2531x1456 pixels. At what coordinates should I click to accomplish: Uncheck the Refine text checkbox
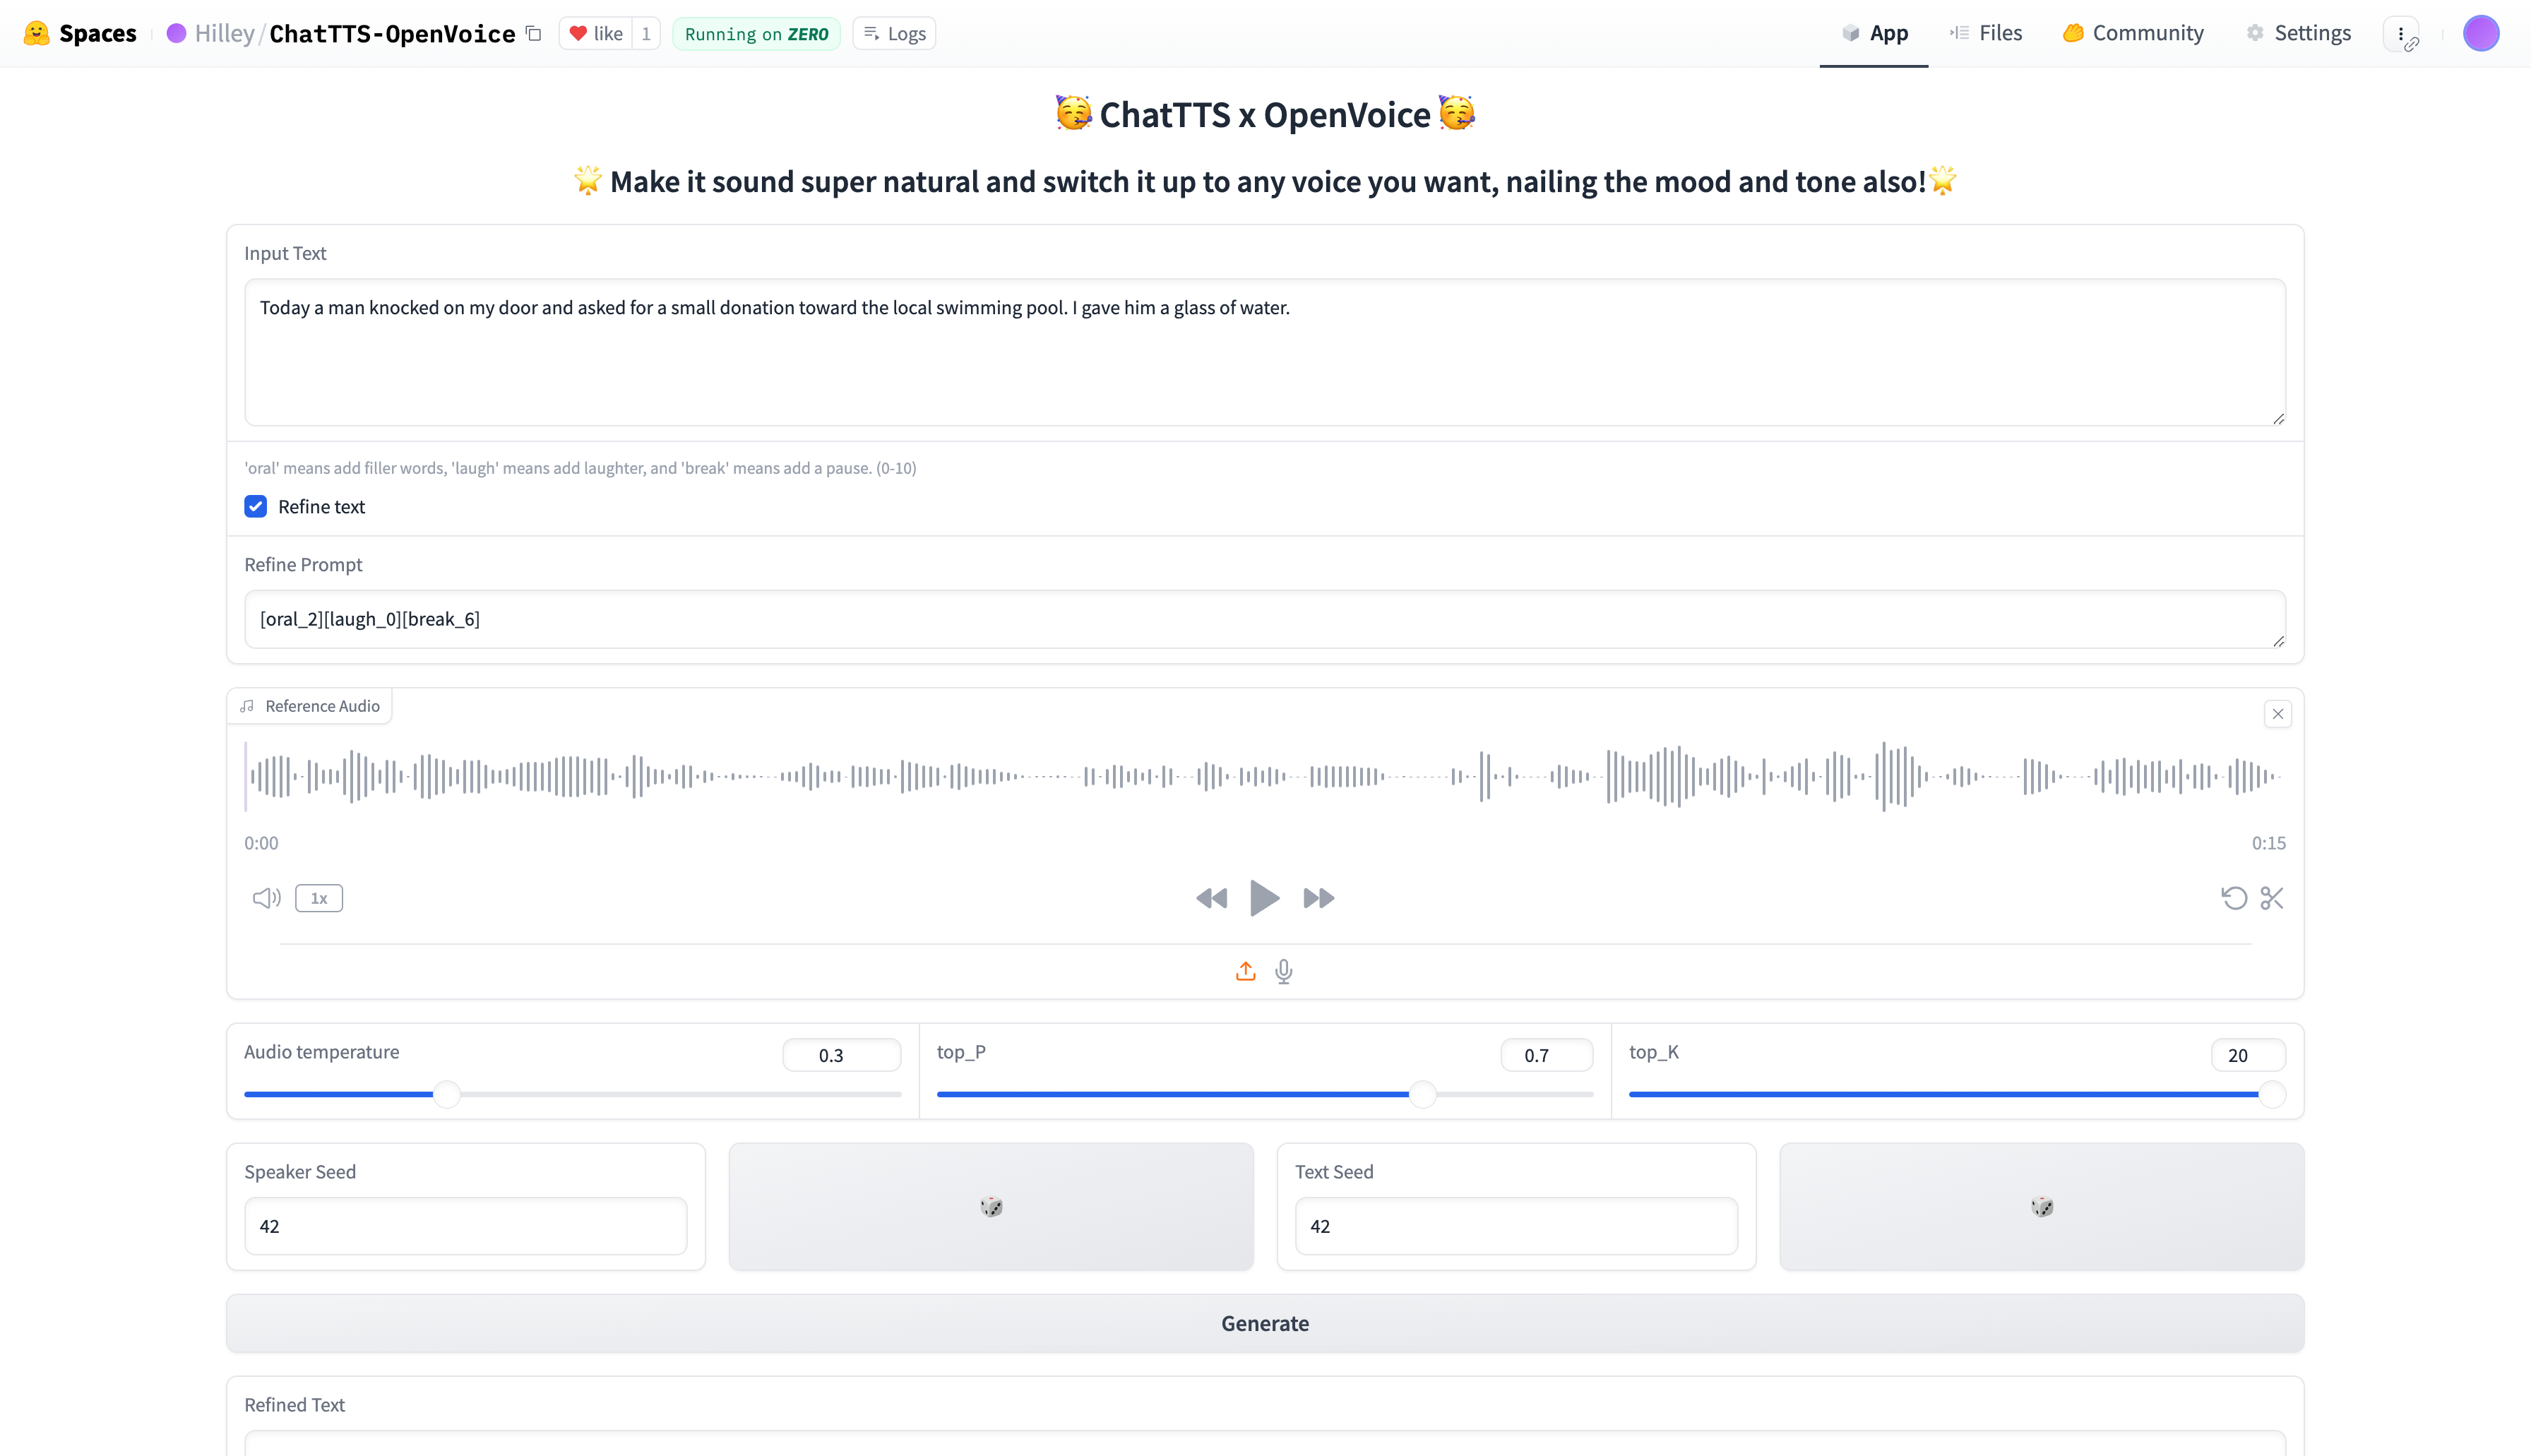[x=256, y=507]
